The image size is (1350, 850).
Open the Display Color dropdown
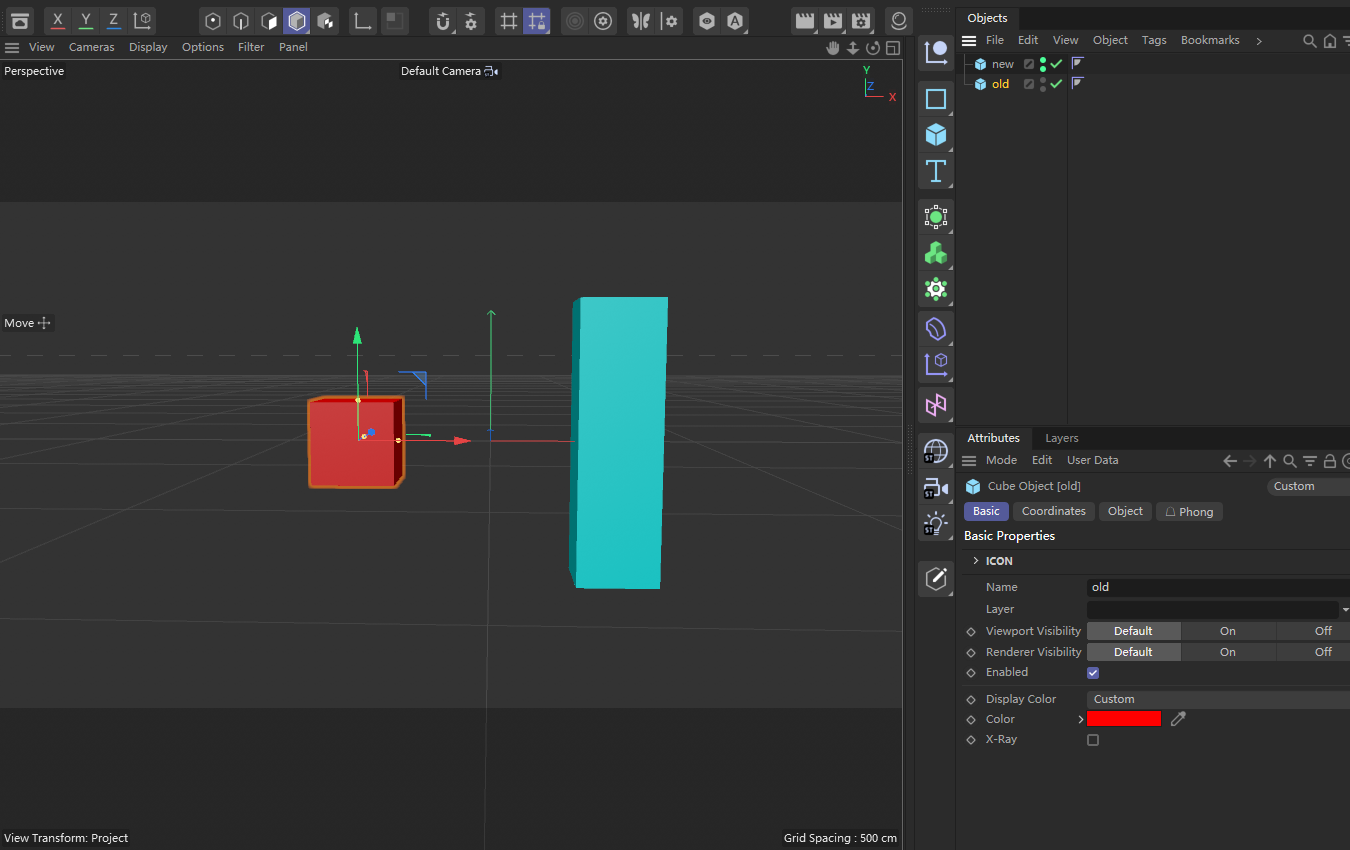pos(1218,699)
